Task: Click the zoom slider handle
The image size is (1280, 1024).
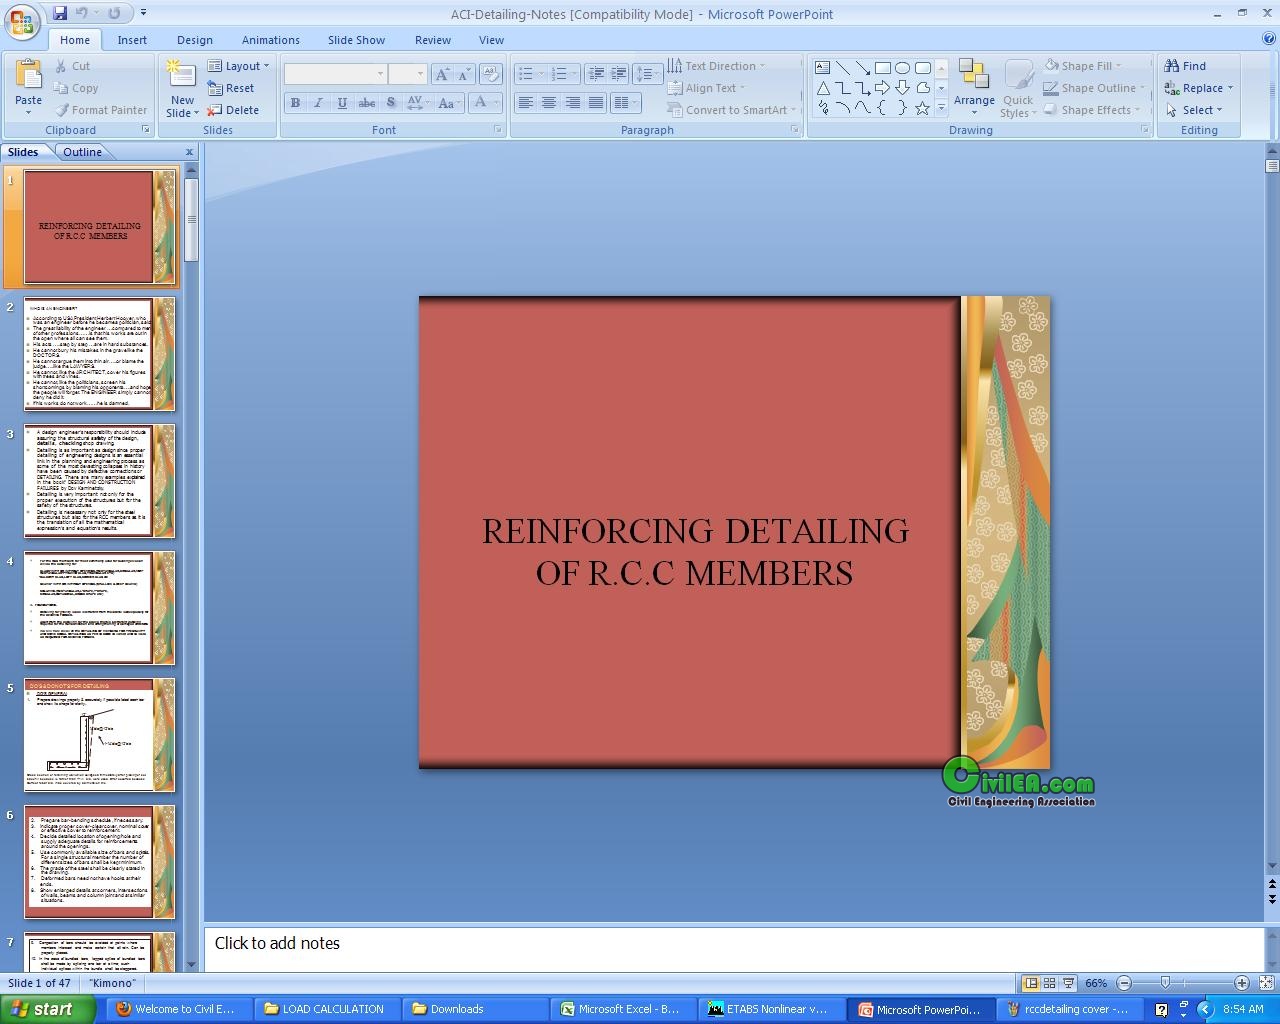Action: [x=1165, y=983]
